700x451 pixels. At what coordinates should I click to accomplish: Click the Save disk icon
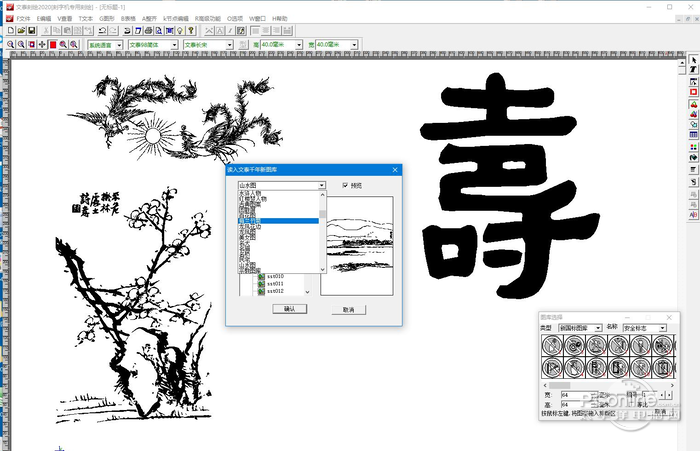point(31,31)
